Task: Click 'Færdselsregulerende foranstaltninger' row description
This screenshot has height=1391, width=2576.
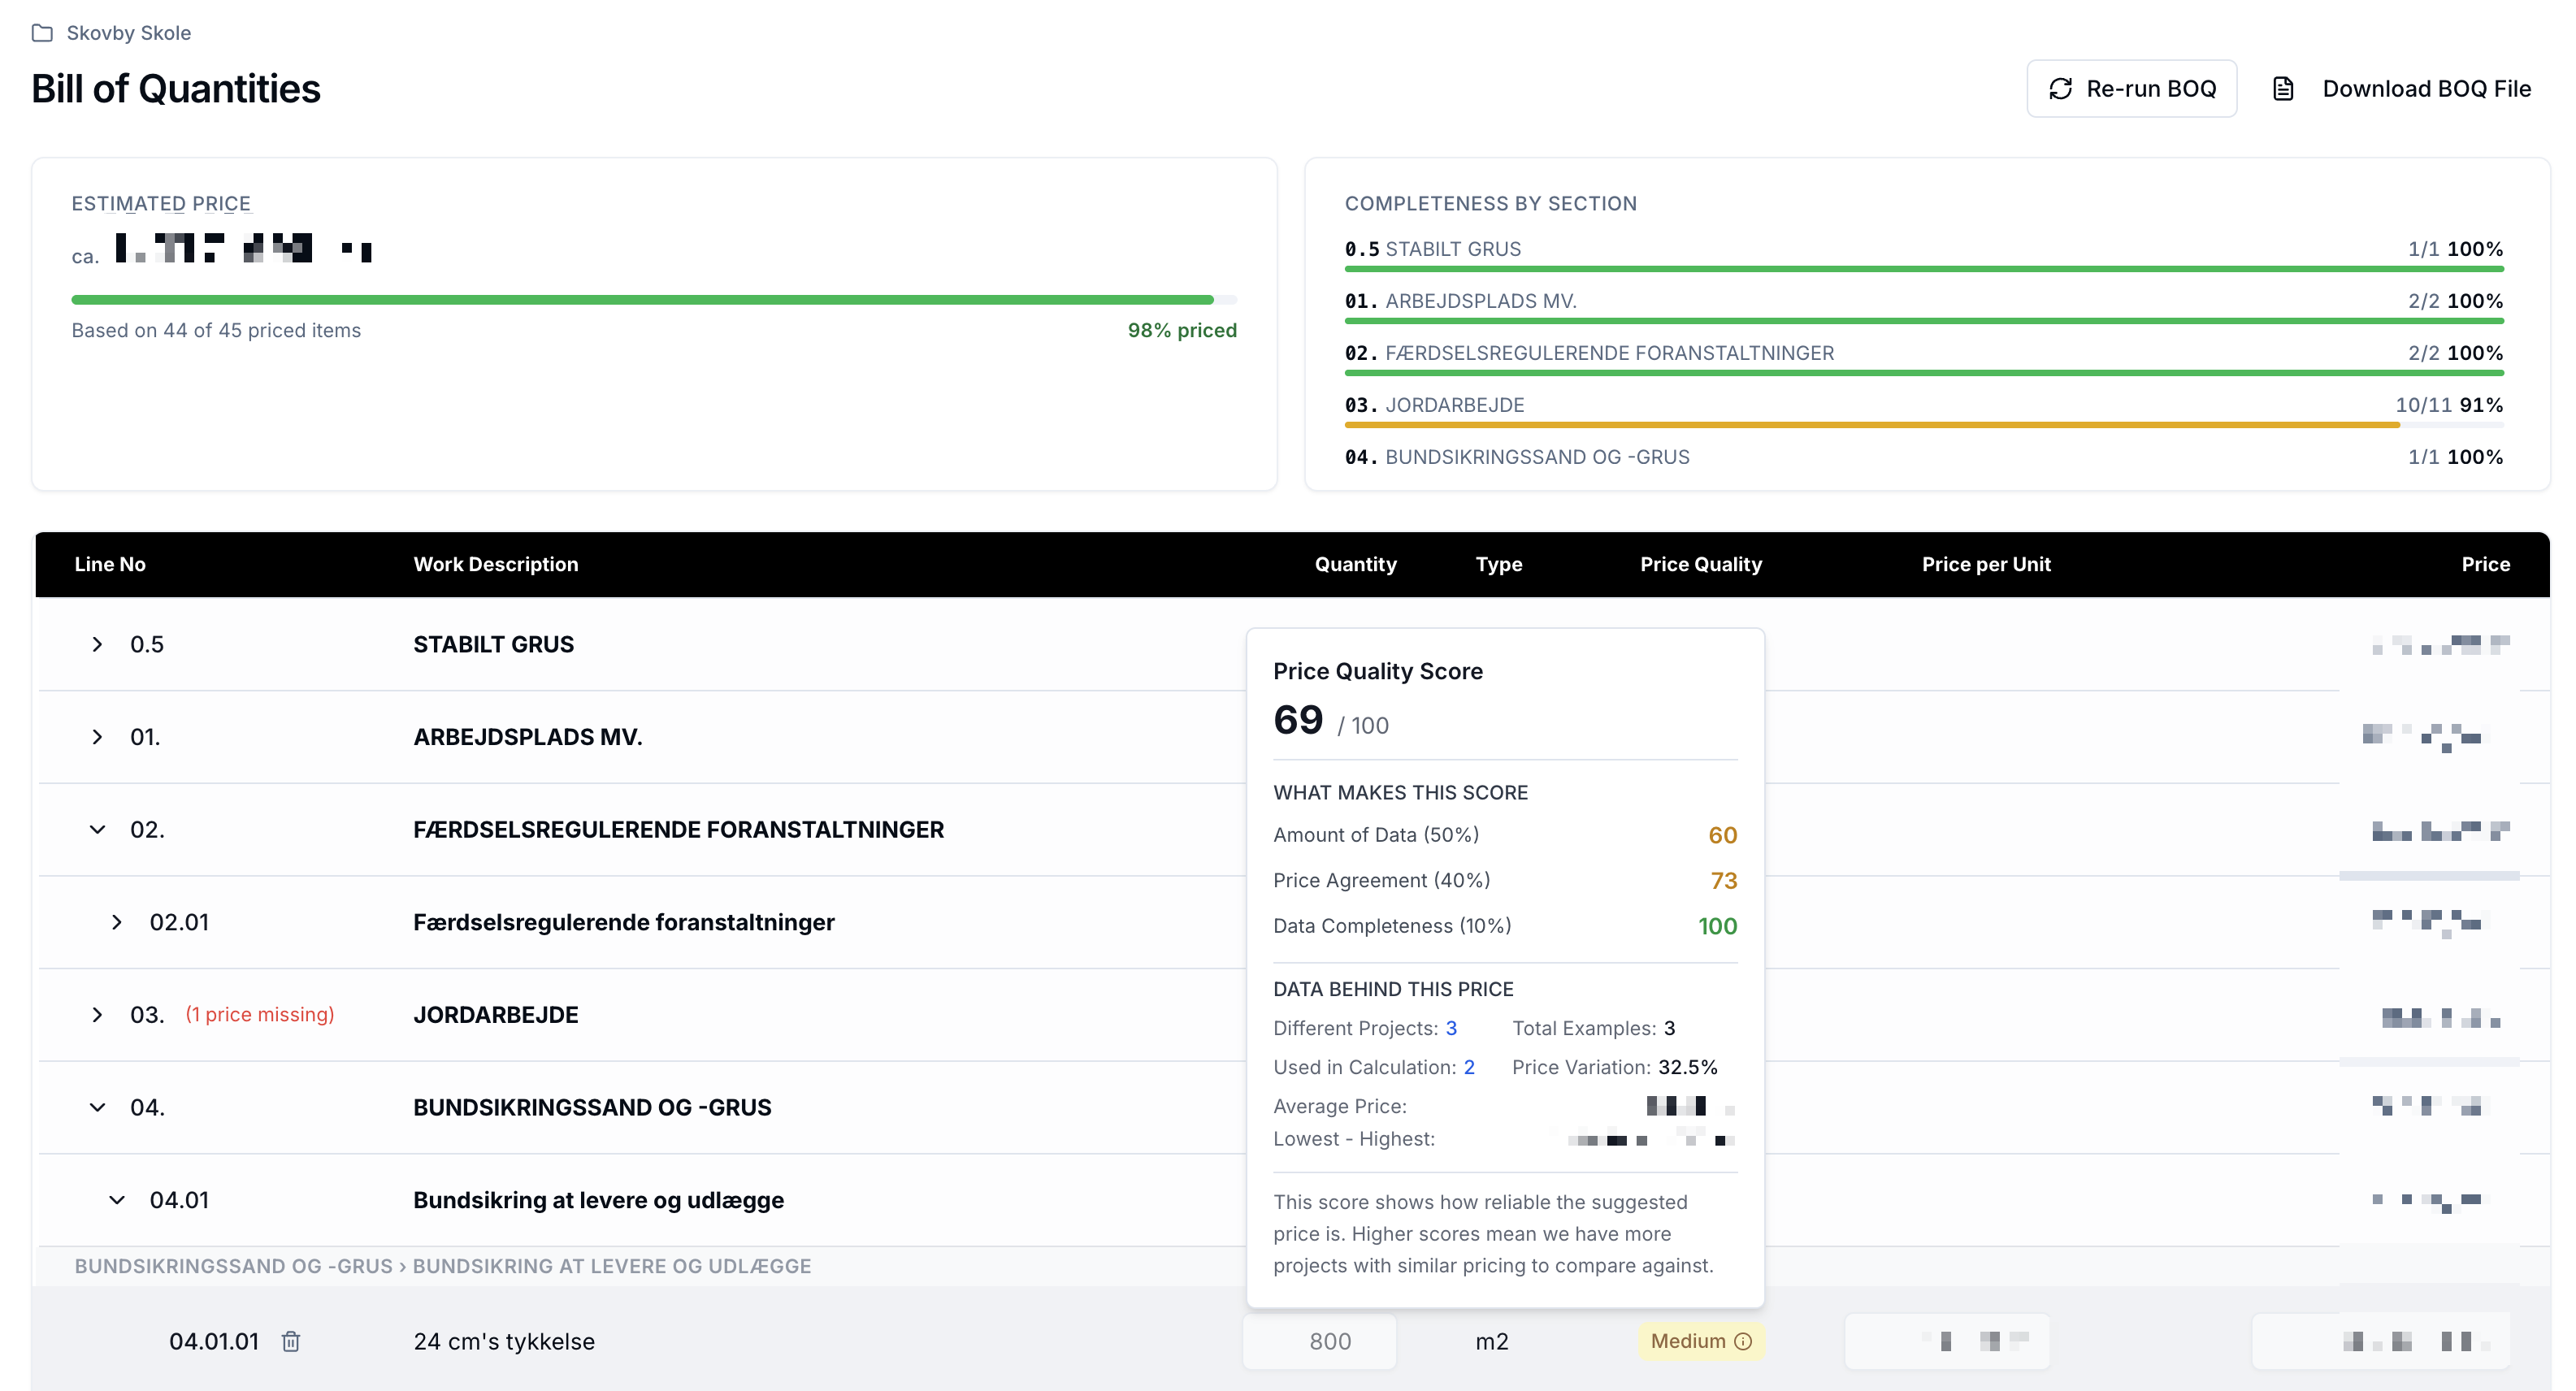Action: click(624, 922)
